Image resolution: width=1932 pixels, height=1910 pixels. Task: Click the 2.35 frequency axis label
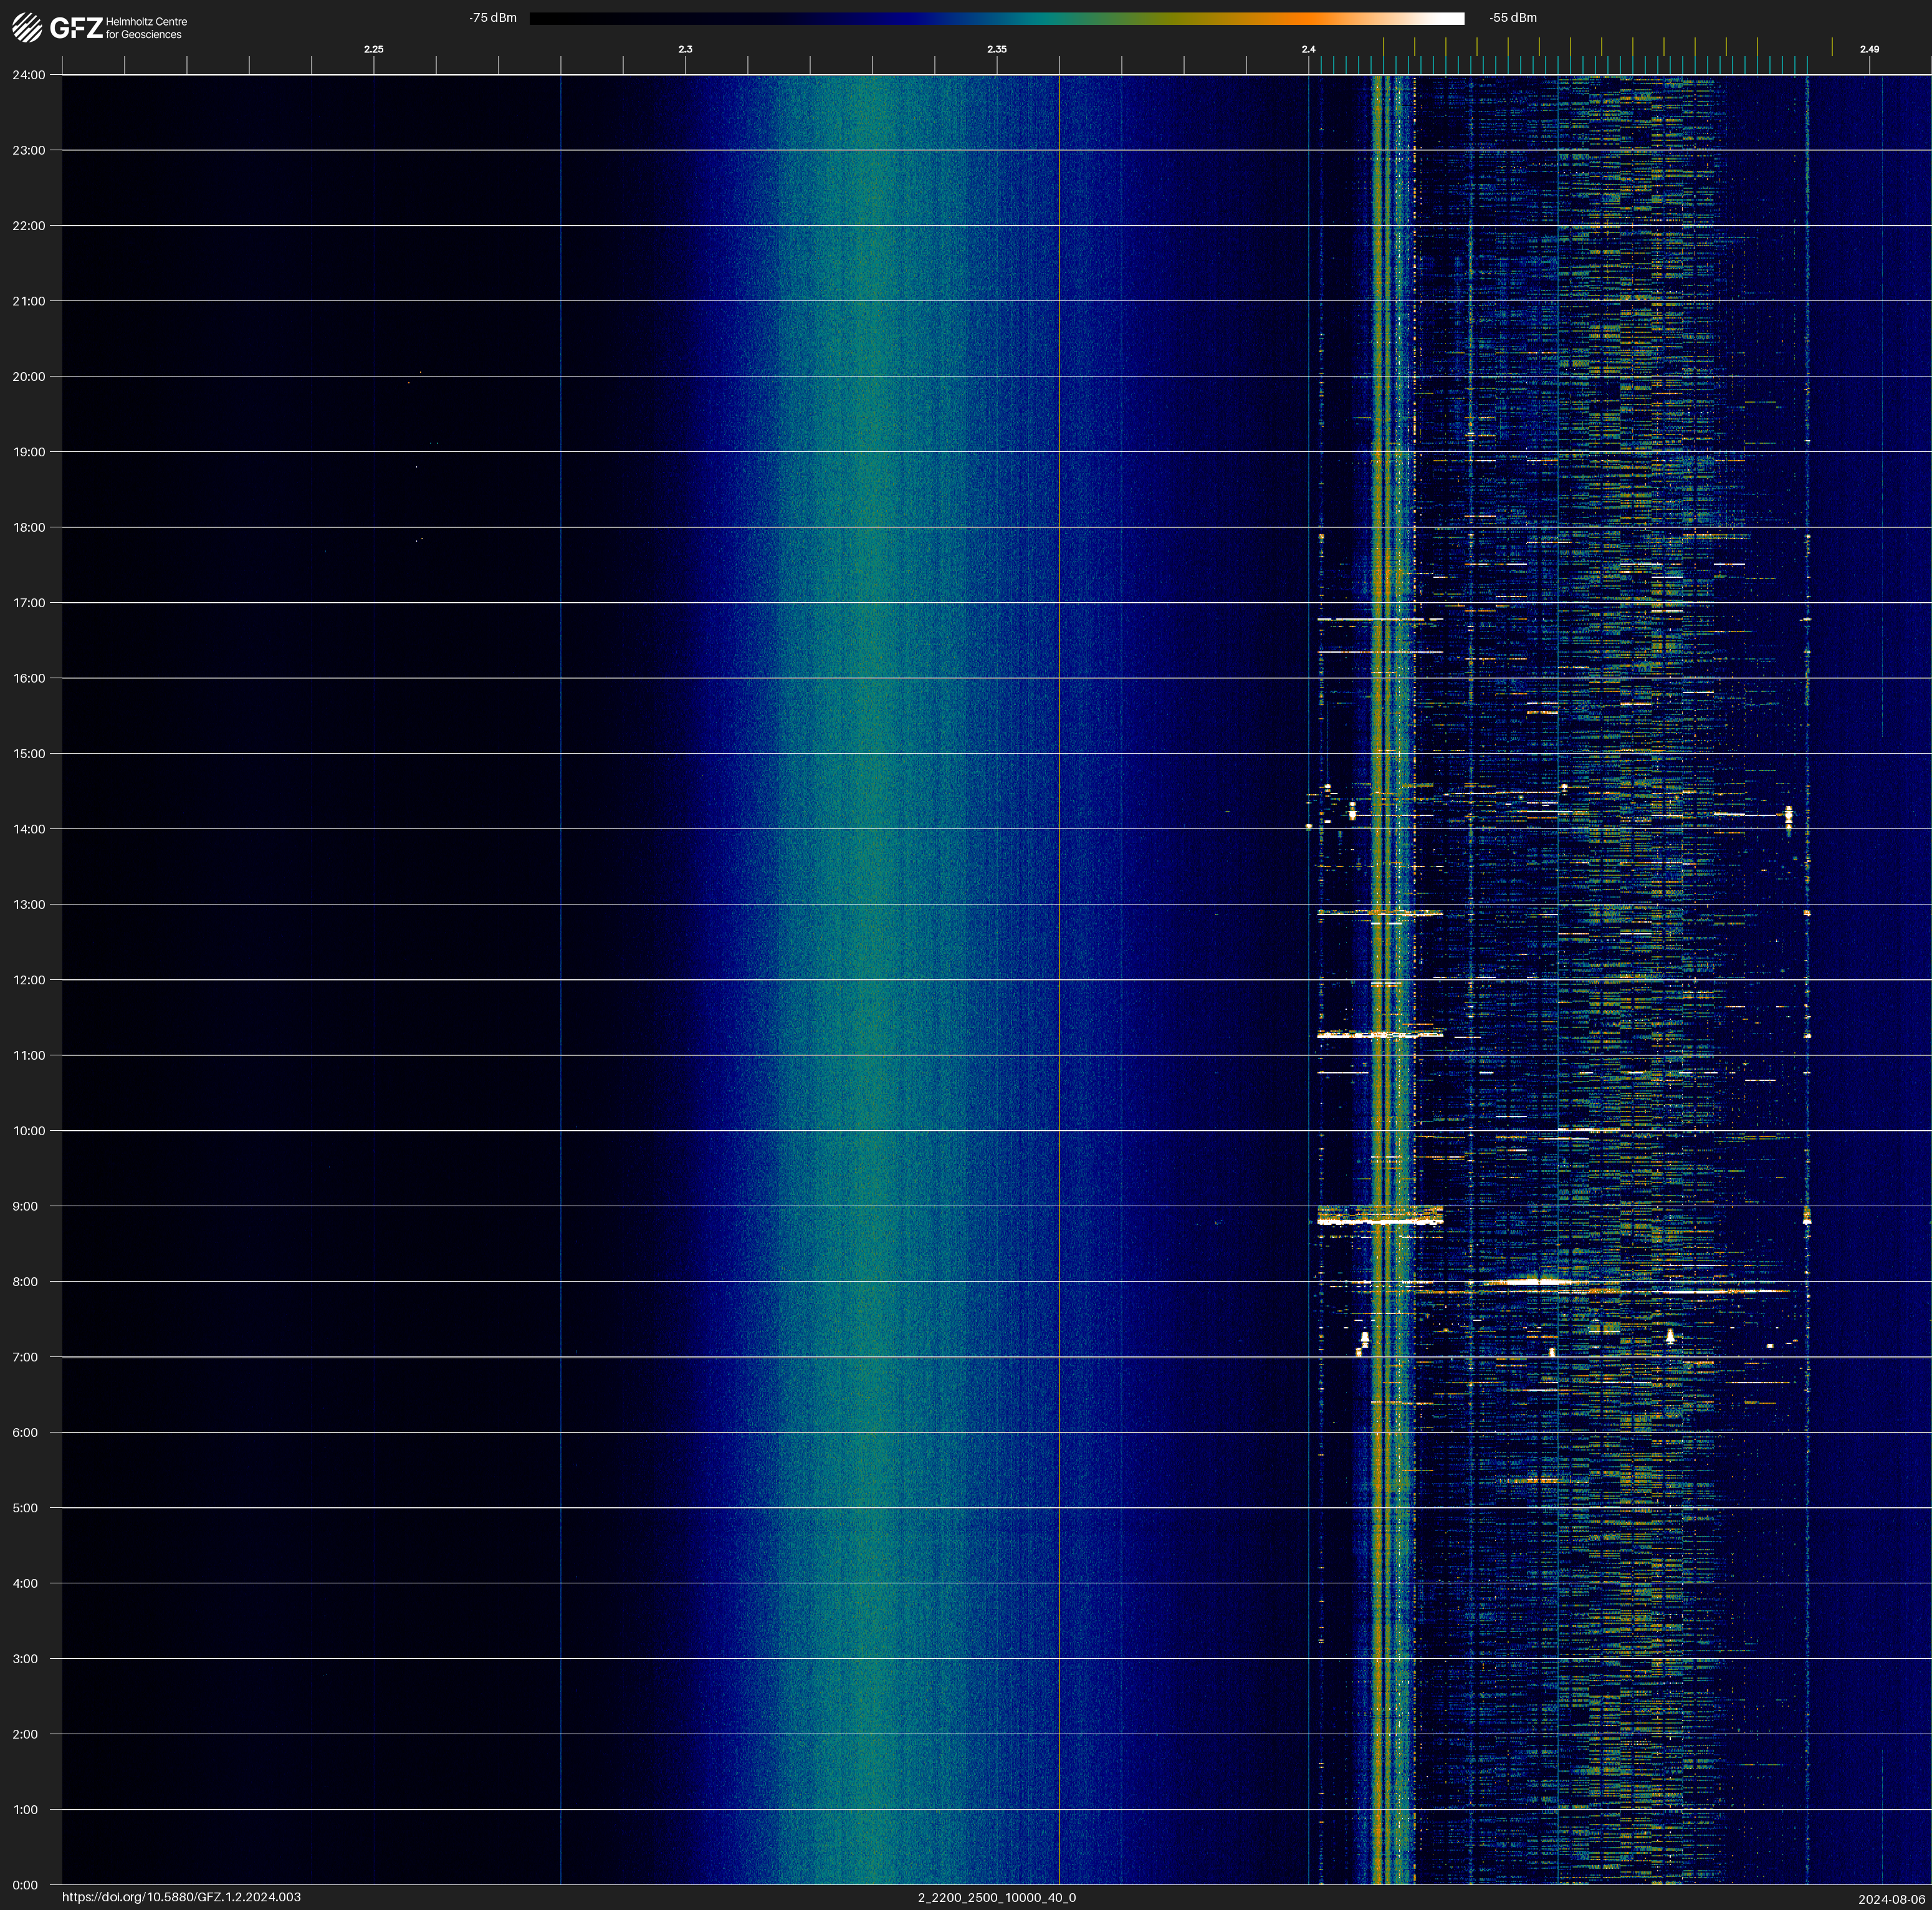[x=997, y=49]
